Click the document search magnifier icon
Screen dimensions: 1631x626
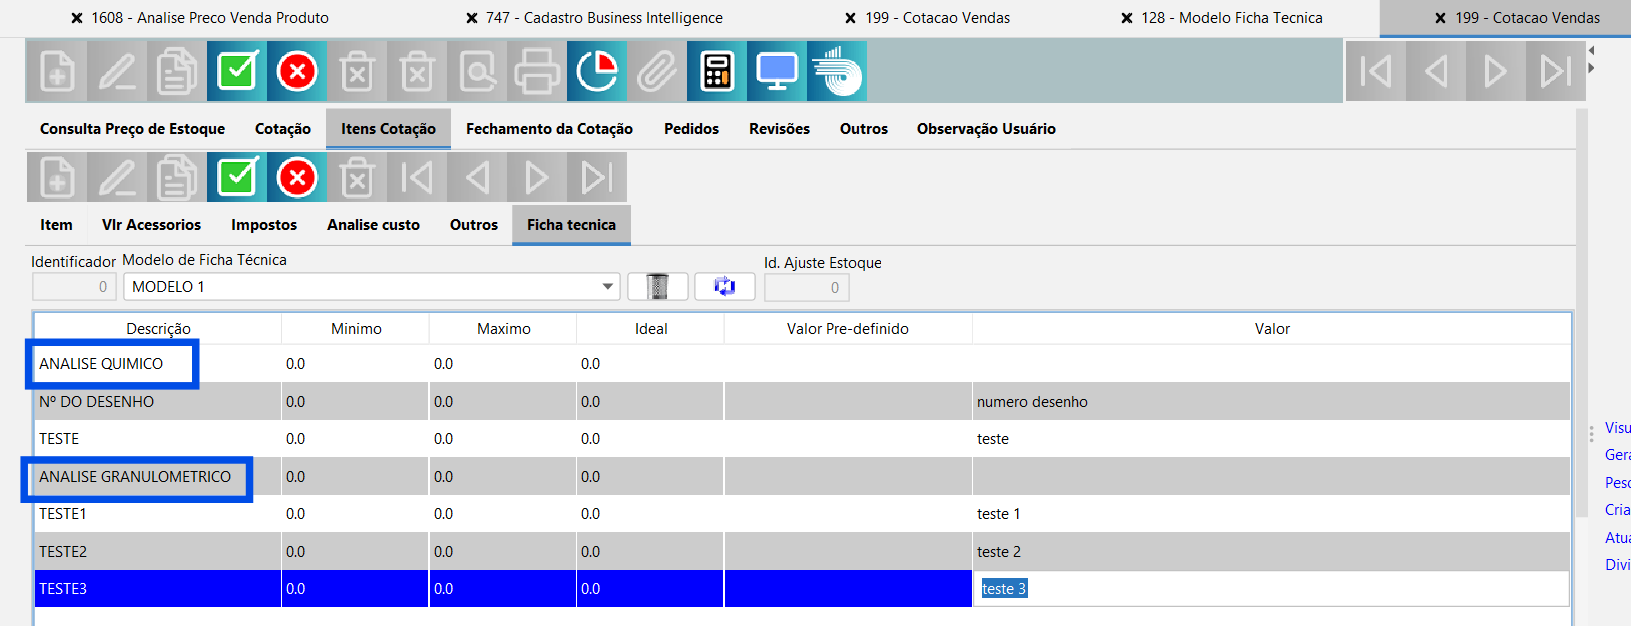(x=477, y=71)
